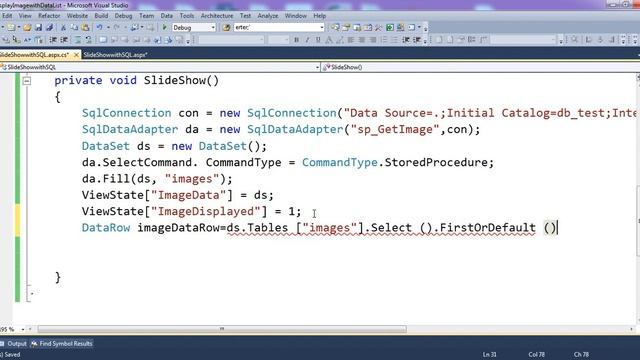This screenshot has height=360, width=640.
Task: Click inside the find text input box
Action: (x=276, y=27)
